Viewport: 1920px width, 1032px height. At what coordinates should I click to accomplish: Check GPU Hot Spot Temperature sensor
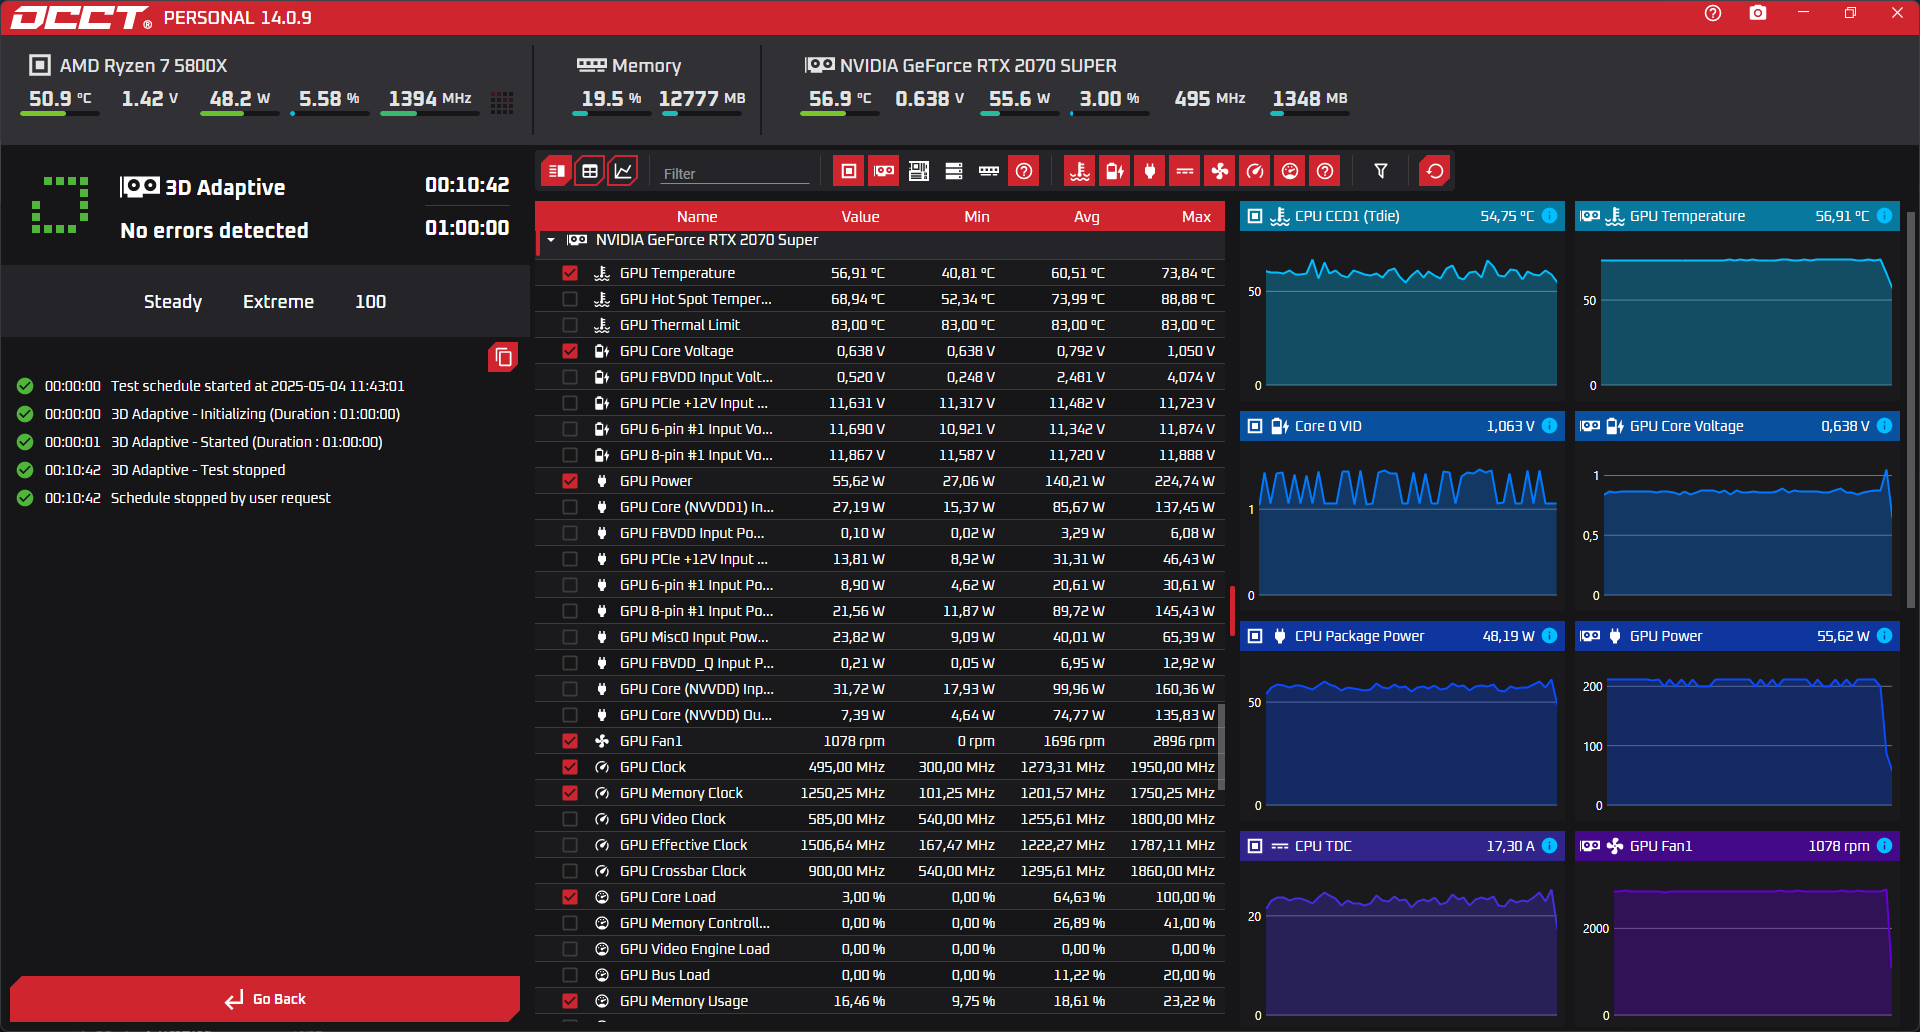(570, 299)
